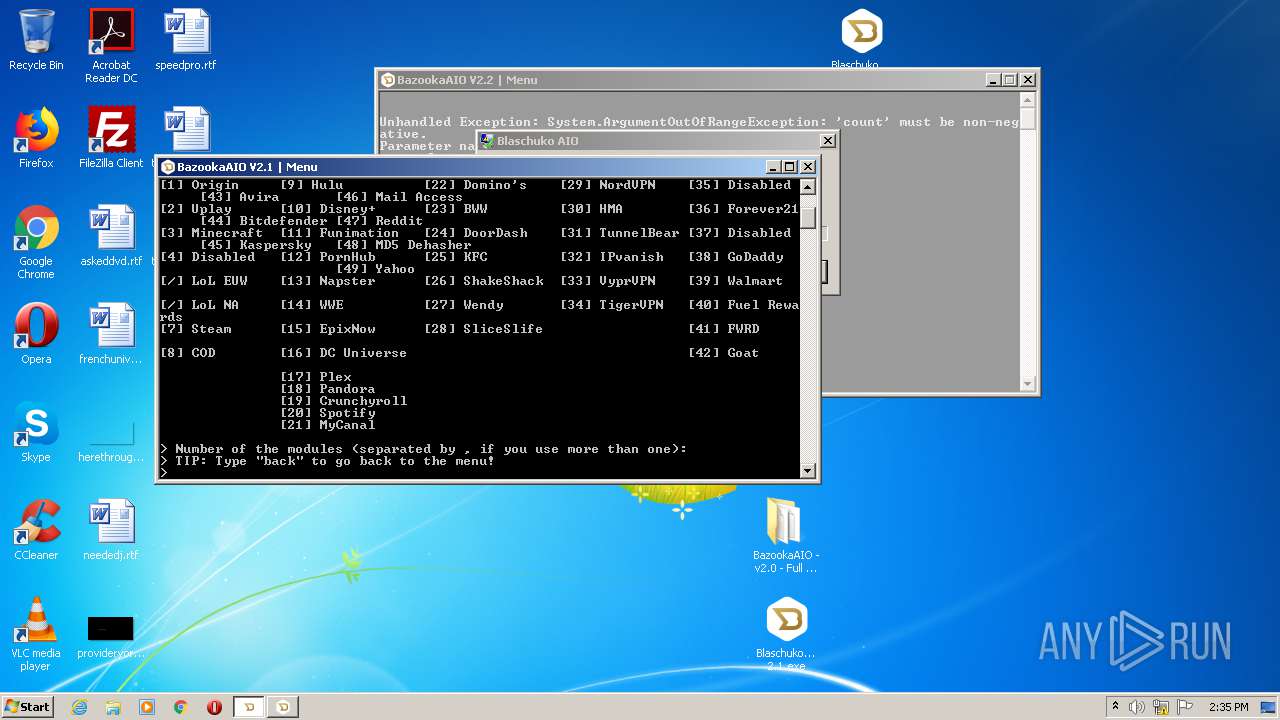Click the BazookaAIO V2.2 window system icon
The width and height of the screenshot is (1280, 720).
[x=388, y=80]
